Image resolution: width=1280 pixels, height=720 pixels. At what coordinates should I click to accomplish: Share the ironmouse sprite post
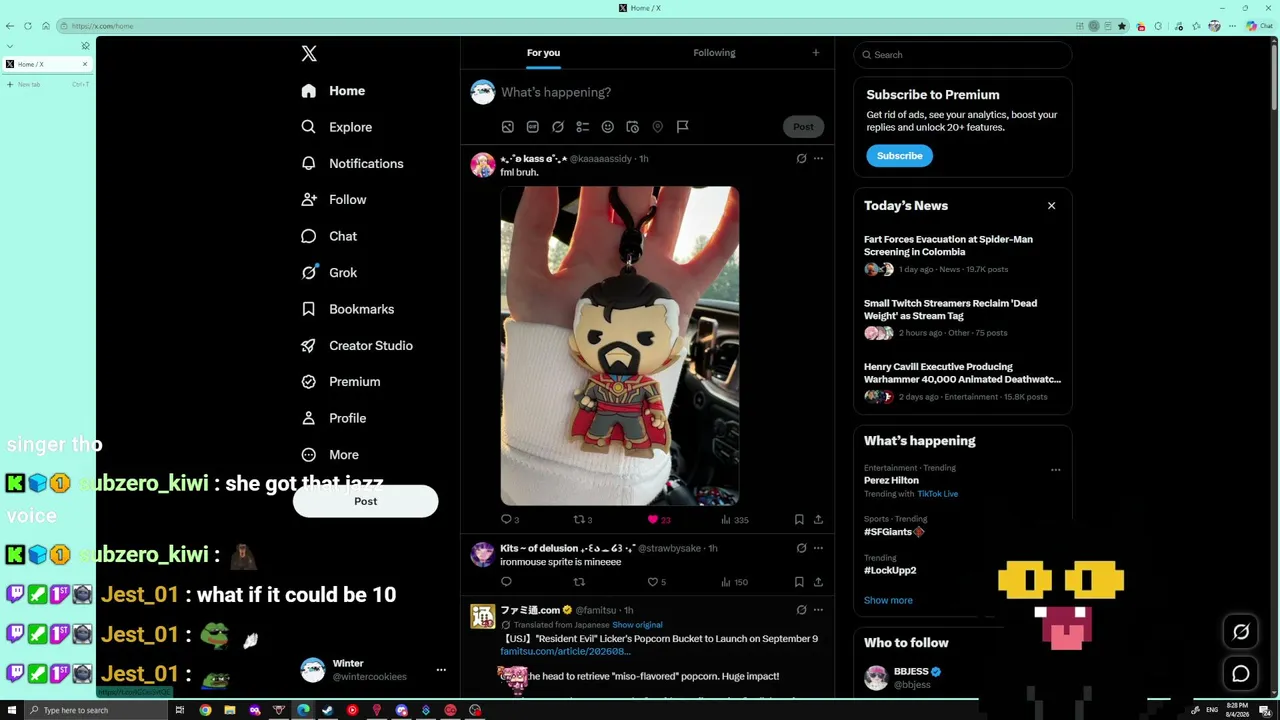818,582
